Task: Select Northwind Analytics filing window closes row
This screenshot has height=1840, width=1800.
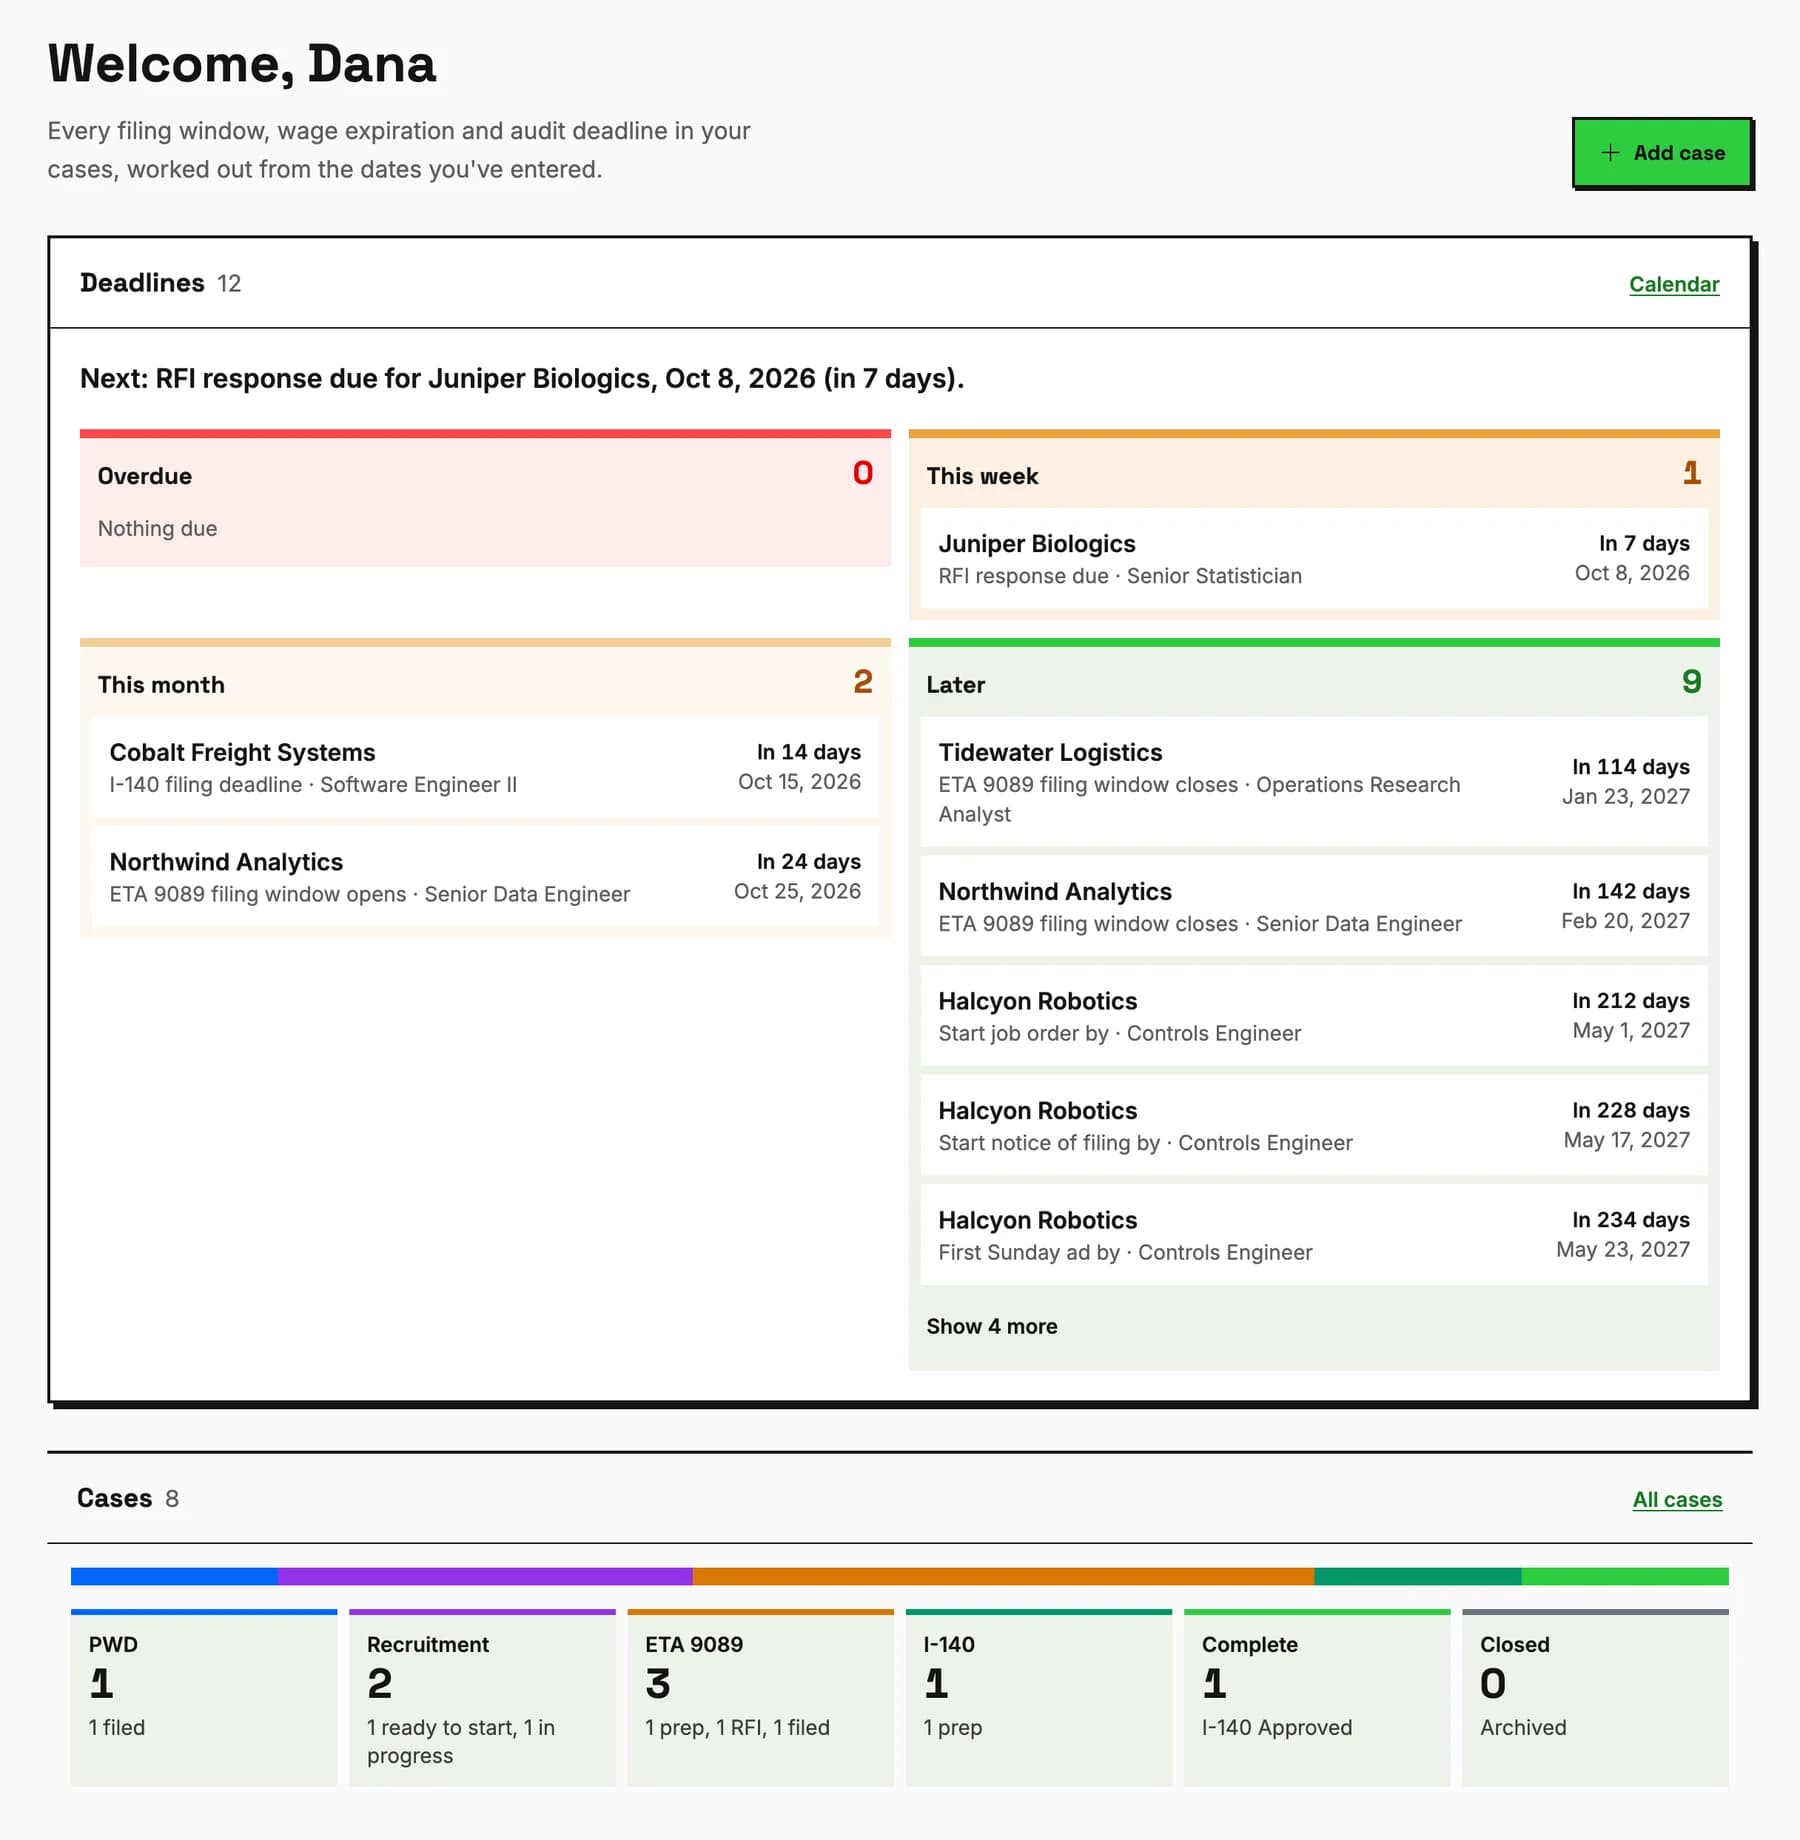Action: pos(1314,906)
